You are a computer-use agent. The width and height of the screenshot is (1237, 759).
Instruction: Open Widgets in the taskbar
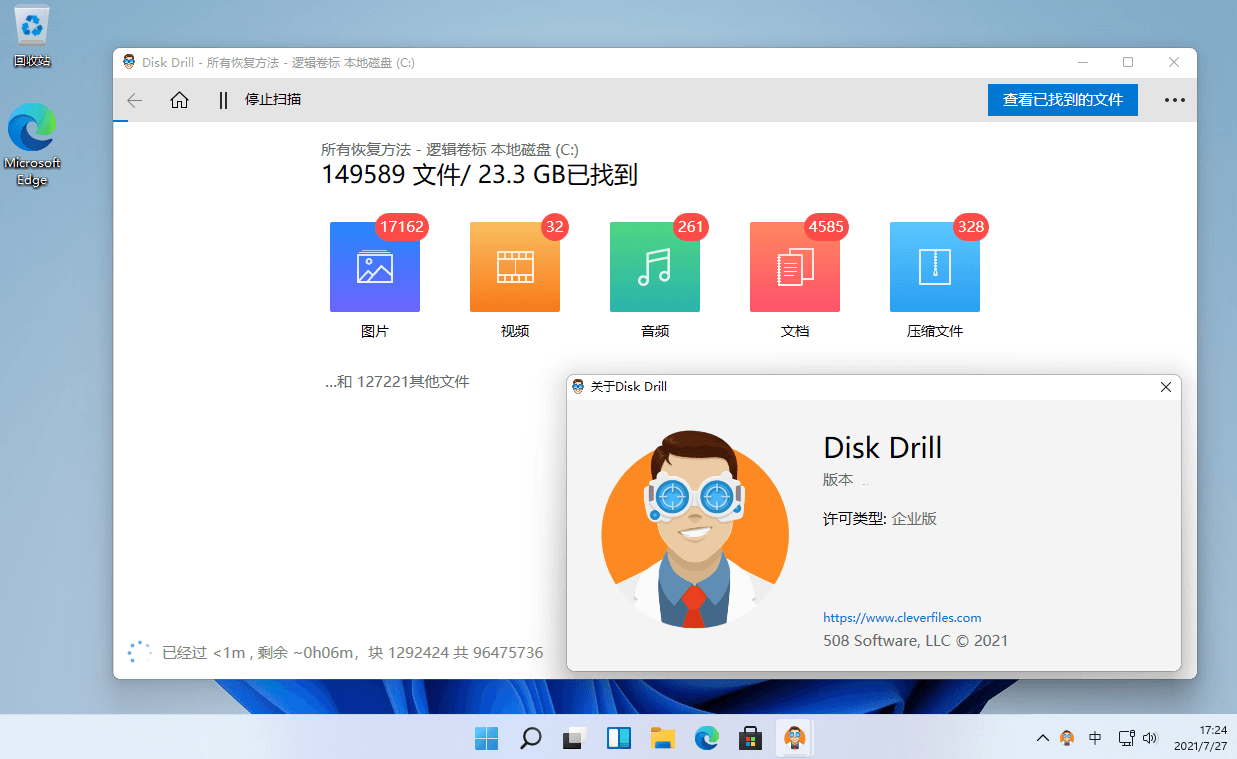pyautogui.click(x=619, y=738)
